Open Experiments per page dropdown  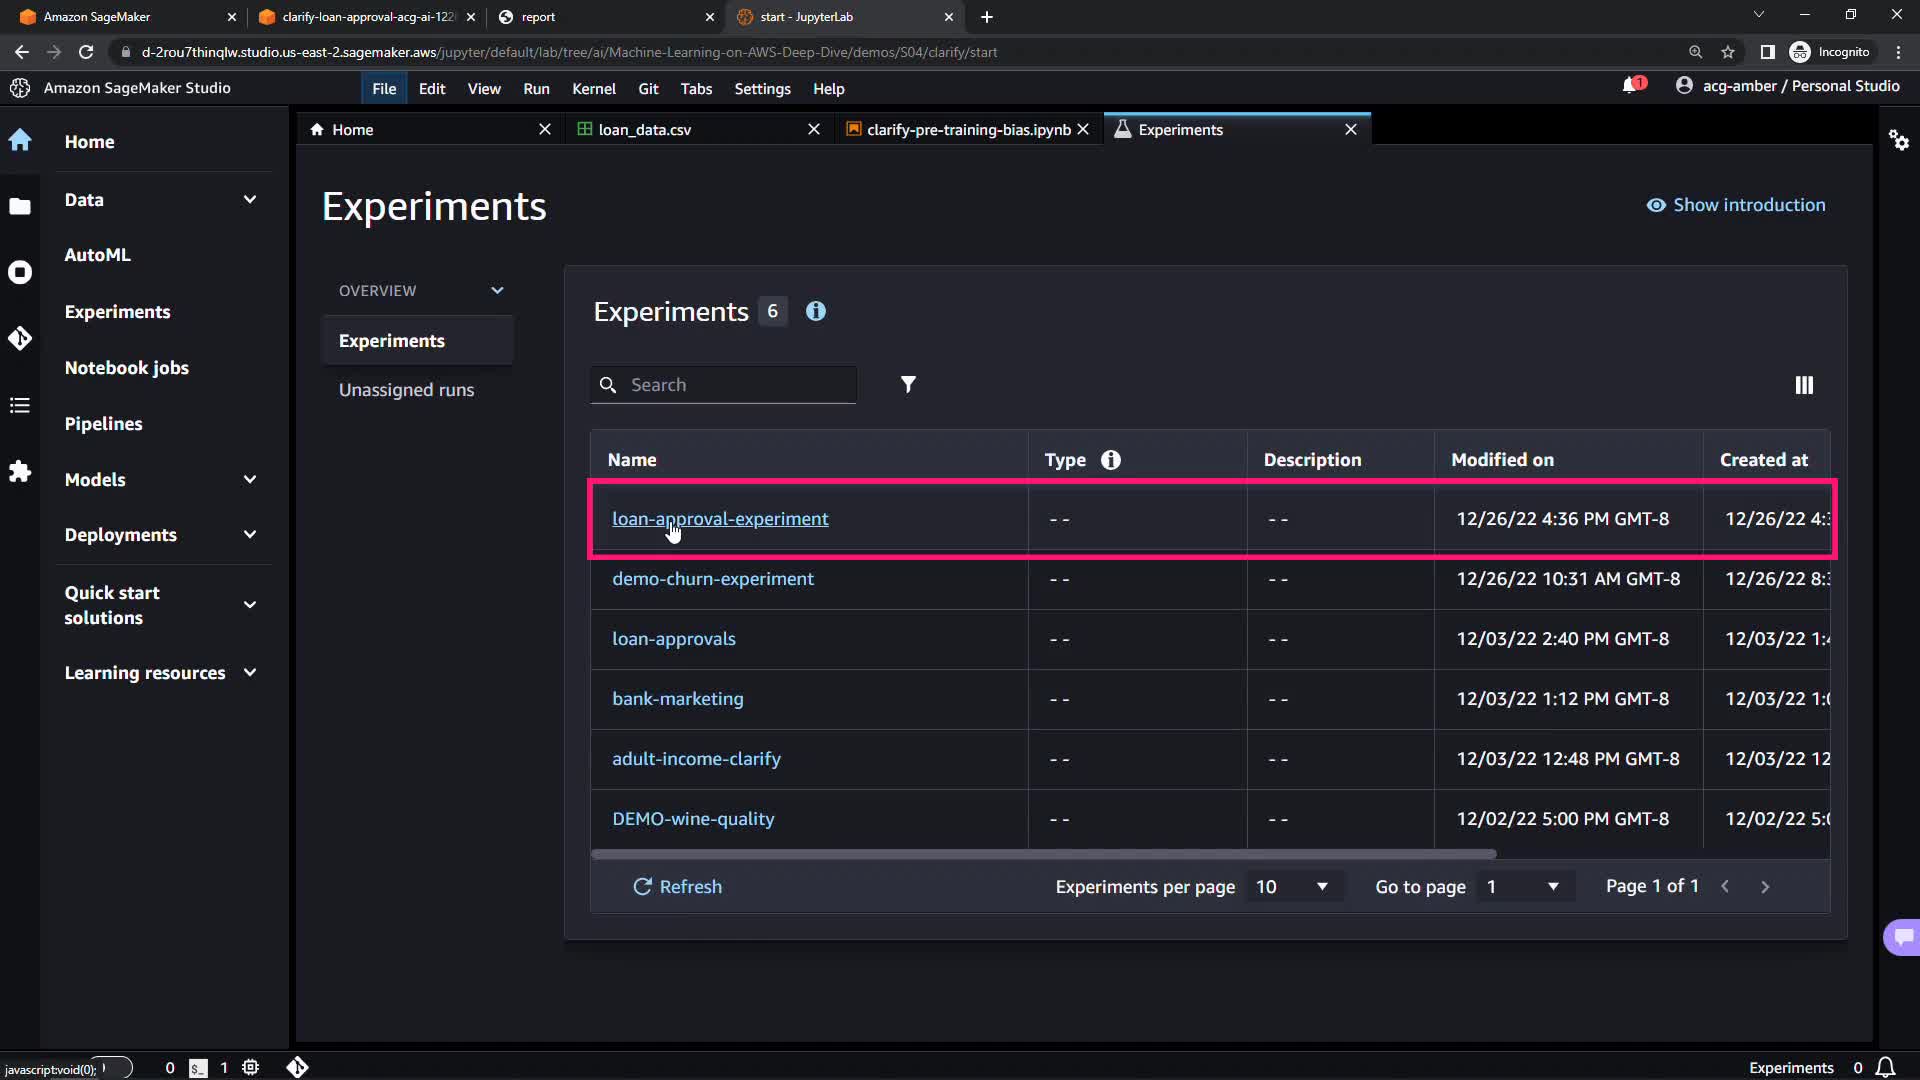pos(1291,887)
